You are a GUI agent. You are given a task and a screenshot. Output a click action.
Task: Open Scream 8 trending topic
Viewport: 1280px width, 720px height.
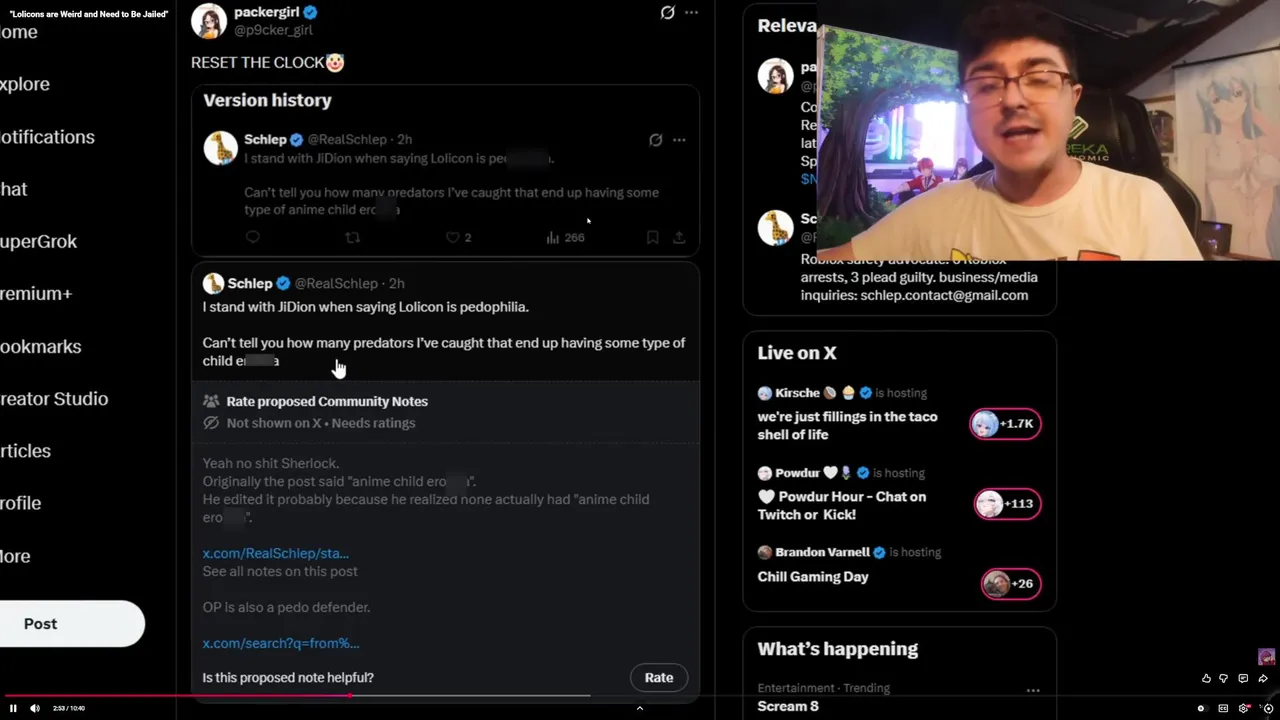coord(788,706)
